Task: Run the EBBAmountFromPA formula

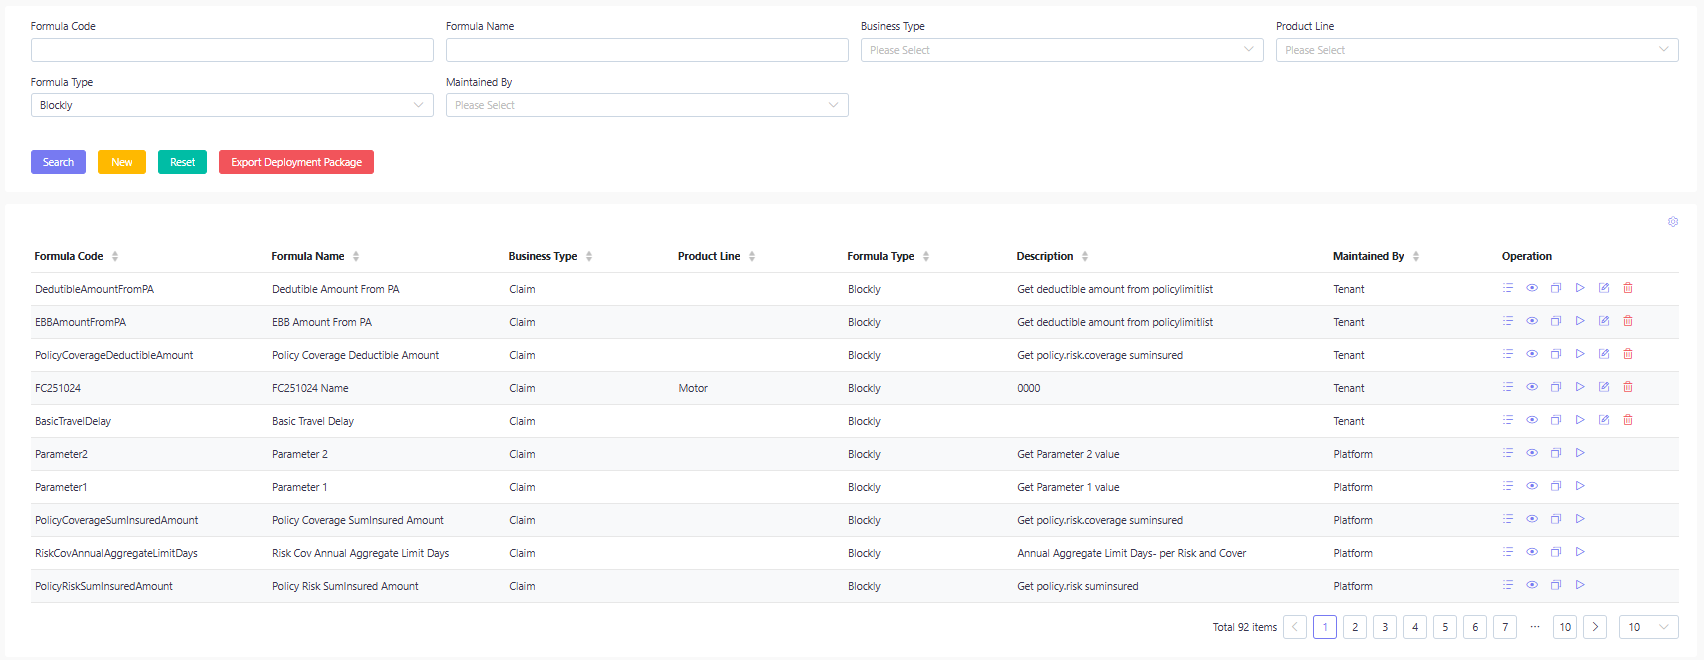Action: (1580, 321)
